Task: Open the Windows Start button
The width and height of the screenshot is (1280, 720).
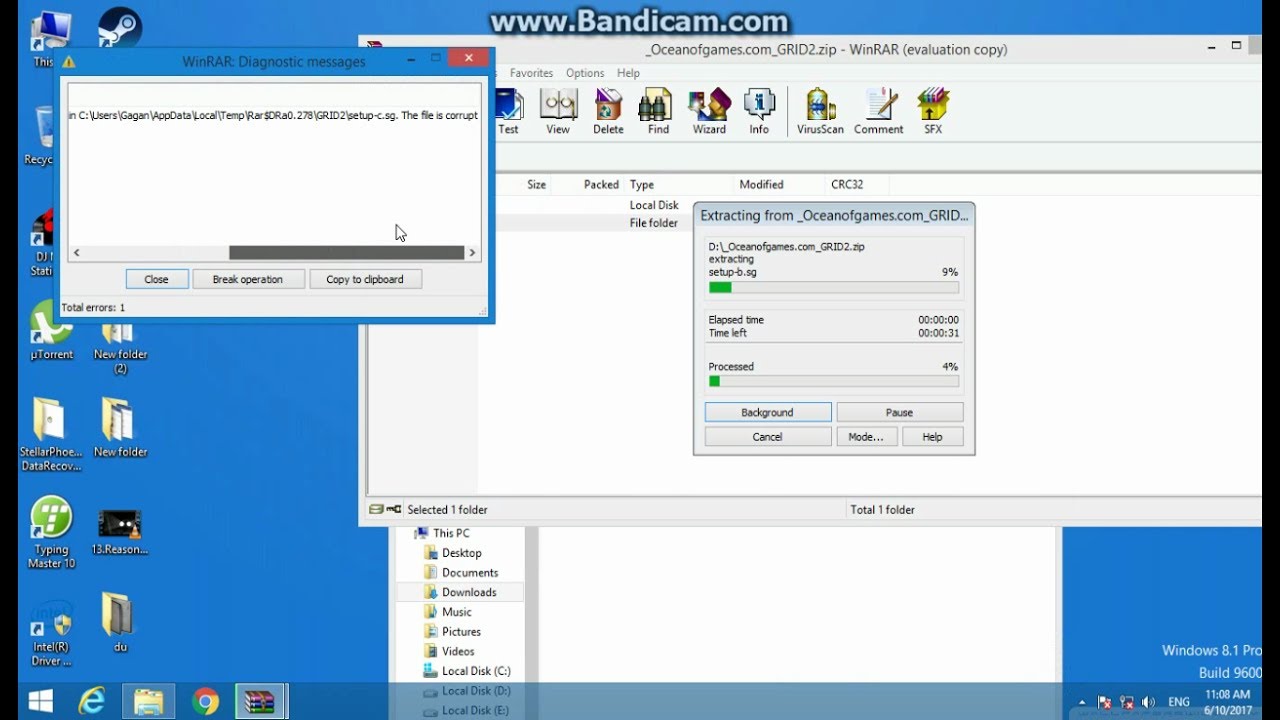Action: pos(41,700)
